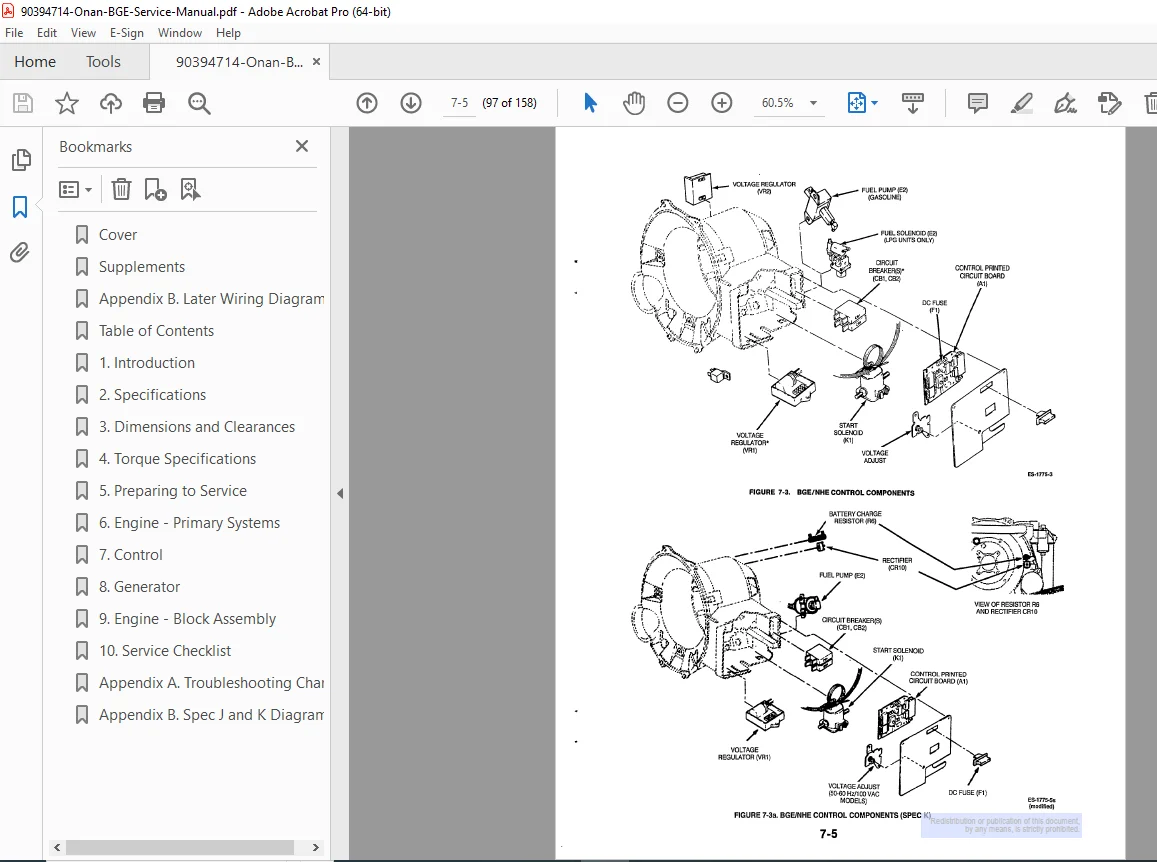Open 6. Engine - Primary Systems bookmark

click(x=190, y=523)
